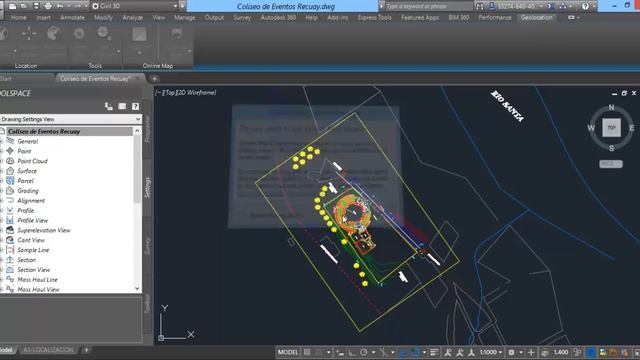The height and width of the screenshot is (360, 640).
Task: Select the Point Cloud tree item
Action: point(32,161)
